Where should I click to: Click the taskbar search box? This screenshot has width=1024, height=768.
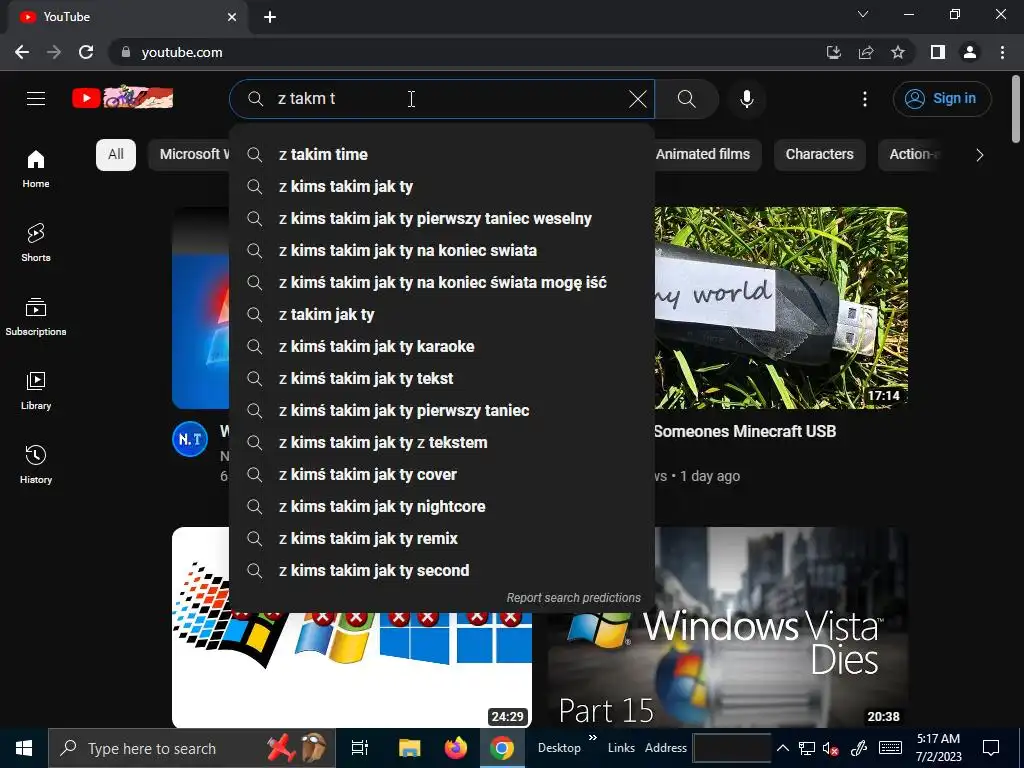point(192,748)
